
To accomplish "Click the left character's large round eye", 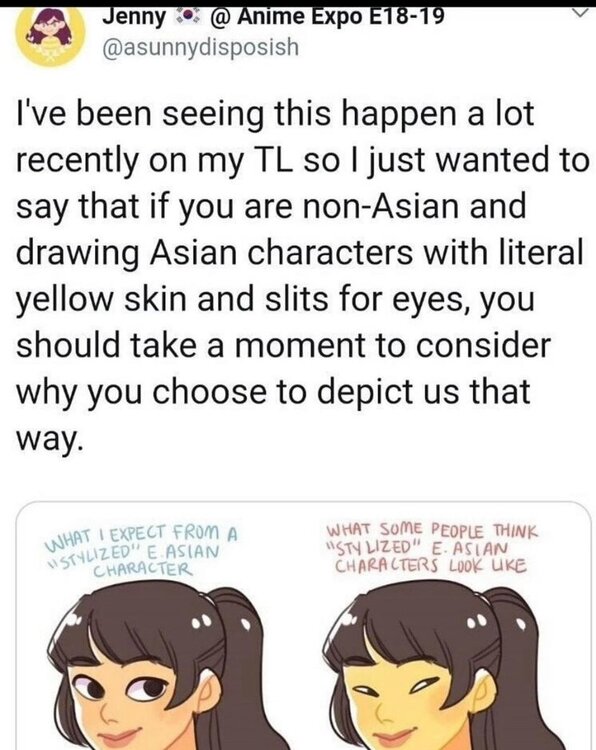I will pyautogui.click(x=152, y=687).
